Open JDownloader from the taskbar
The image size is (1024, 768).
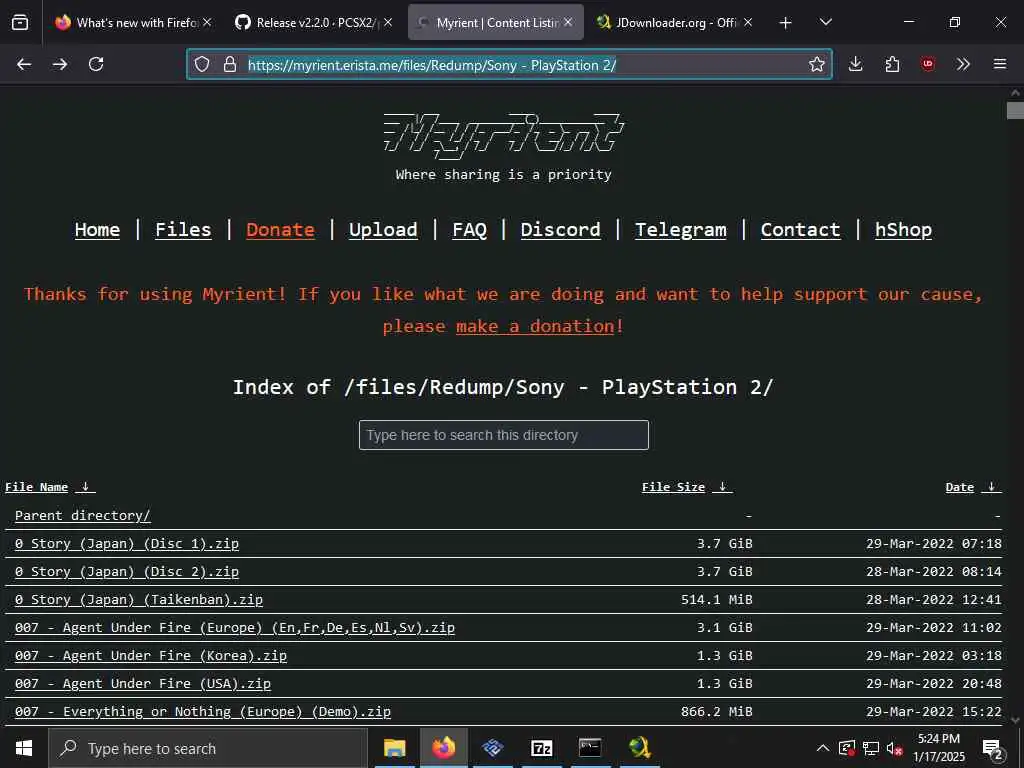[639, 748]
